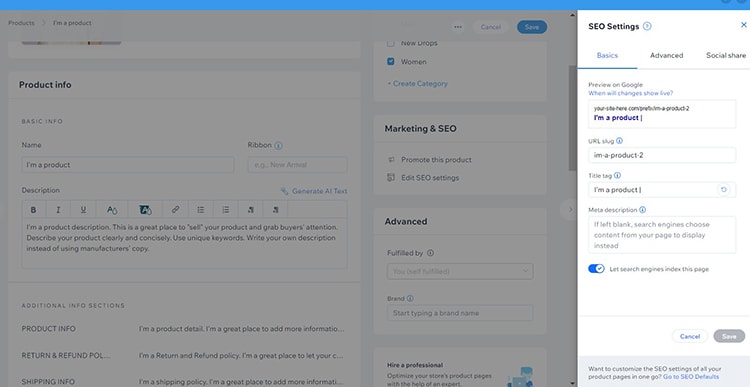Open the RETURN & REFUND POL... row
Image resolution: width=750 pixels, height=387 pixels.
pos(184,355)
